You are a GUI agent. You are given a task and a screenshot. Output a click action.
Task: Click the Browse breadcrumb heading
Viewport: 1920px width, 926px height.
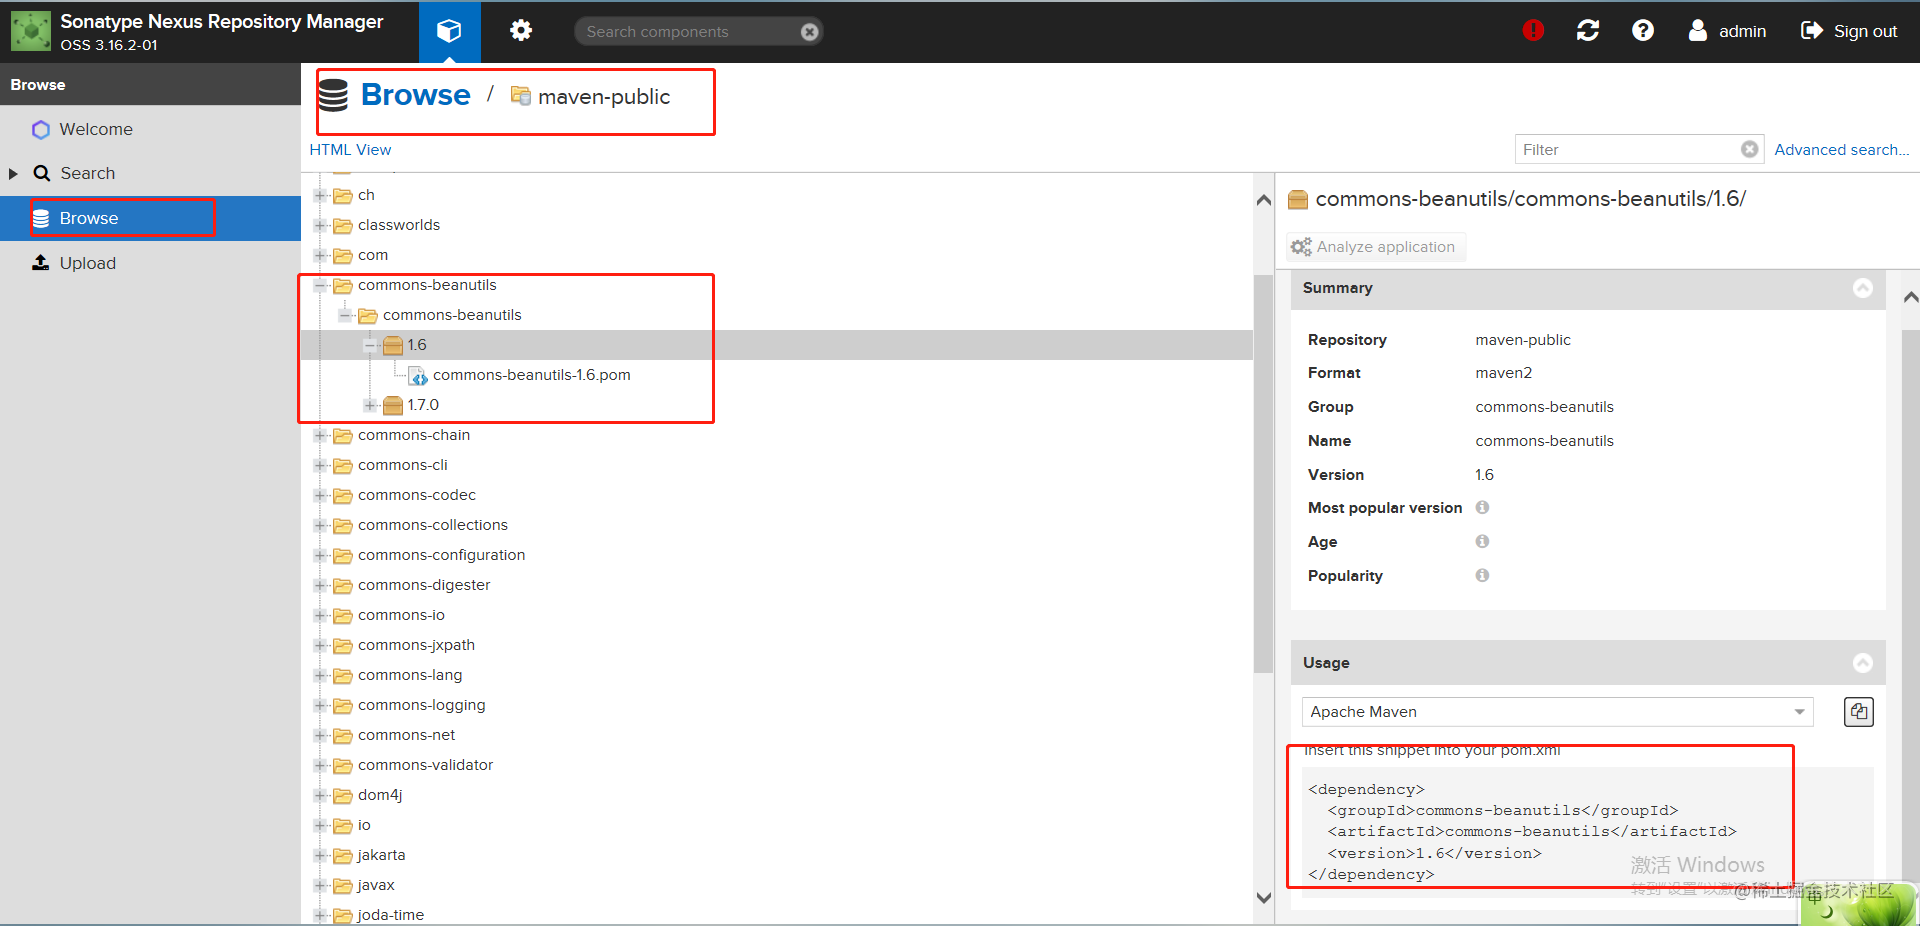coord(415,95)
